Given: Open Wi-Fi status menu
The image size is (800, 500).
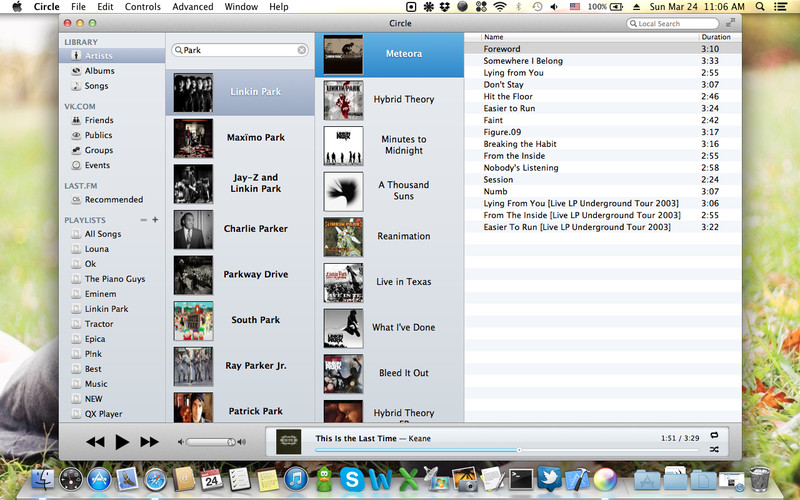Looking at the screenshot, I should tap(499, 7).
